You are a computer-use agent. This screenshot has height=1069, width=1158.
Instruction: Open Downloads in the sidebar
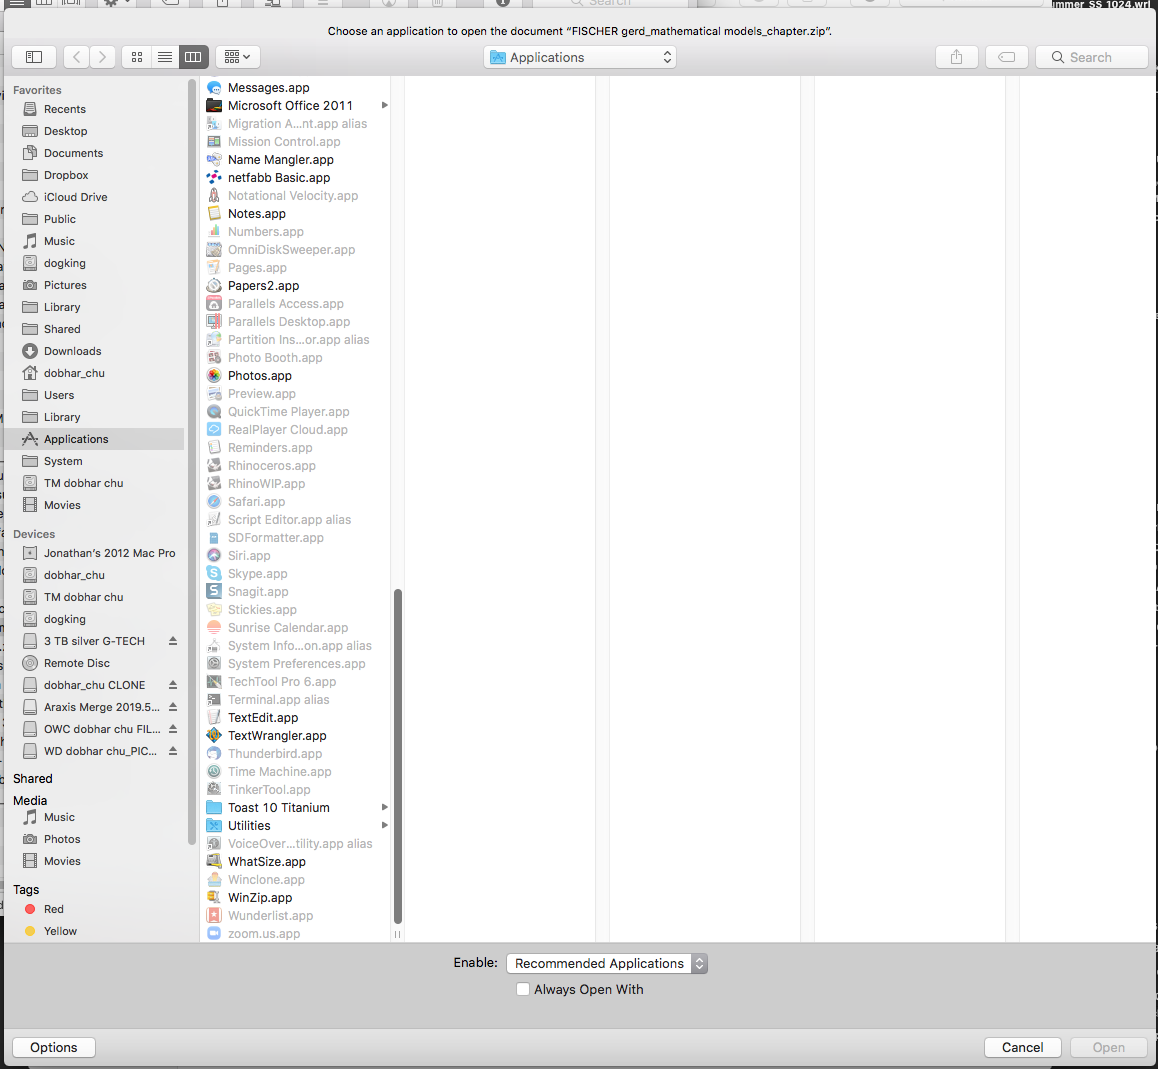click(x=72, y=351)
